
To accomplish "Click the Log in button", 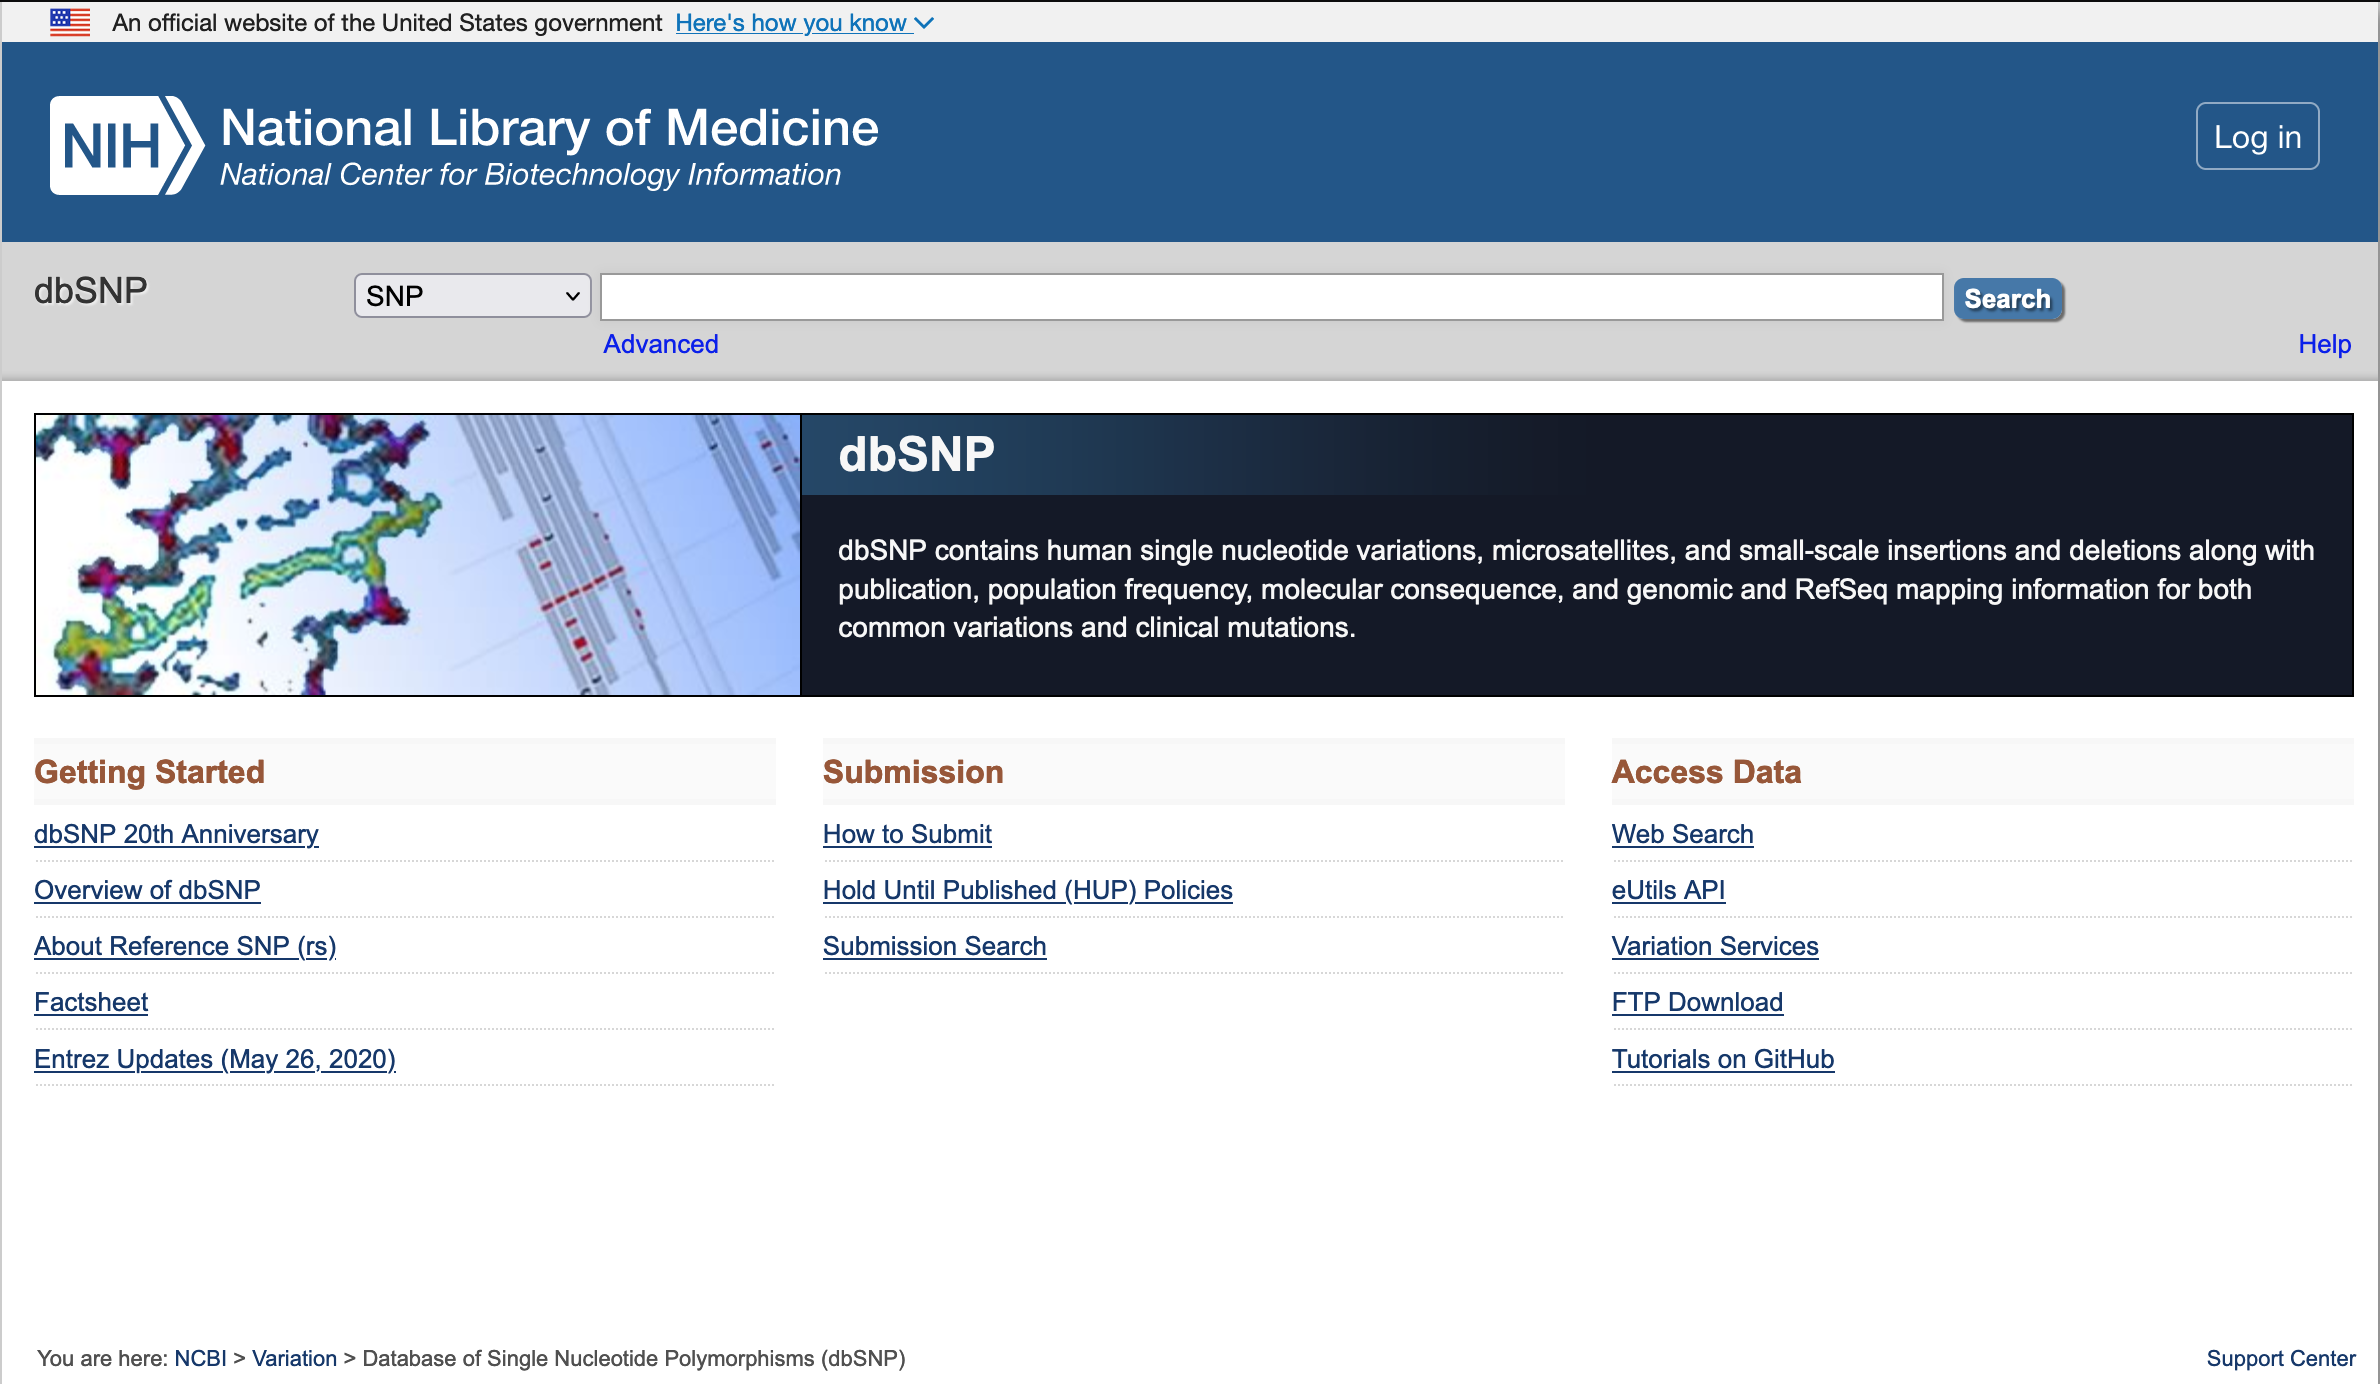I will [2257, 137].
